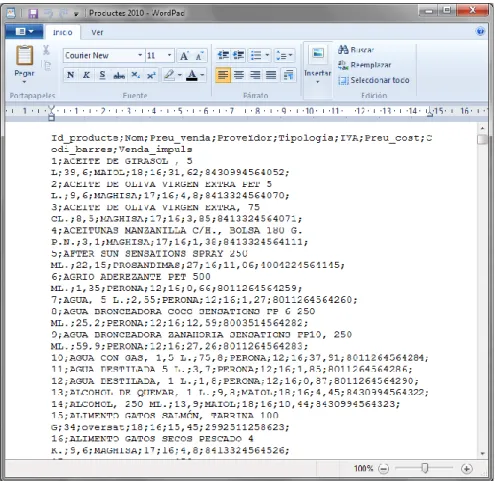
Task: Click the header text 'Id_producte;Nom;Preu_venda'
Action: [x=131, y=138]
